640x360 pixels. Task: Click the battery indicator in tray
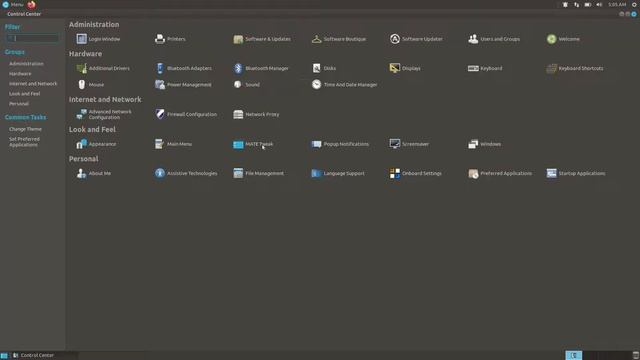coord(588,4)
